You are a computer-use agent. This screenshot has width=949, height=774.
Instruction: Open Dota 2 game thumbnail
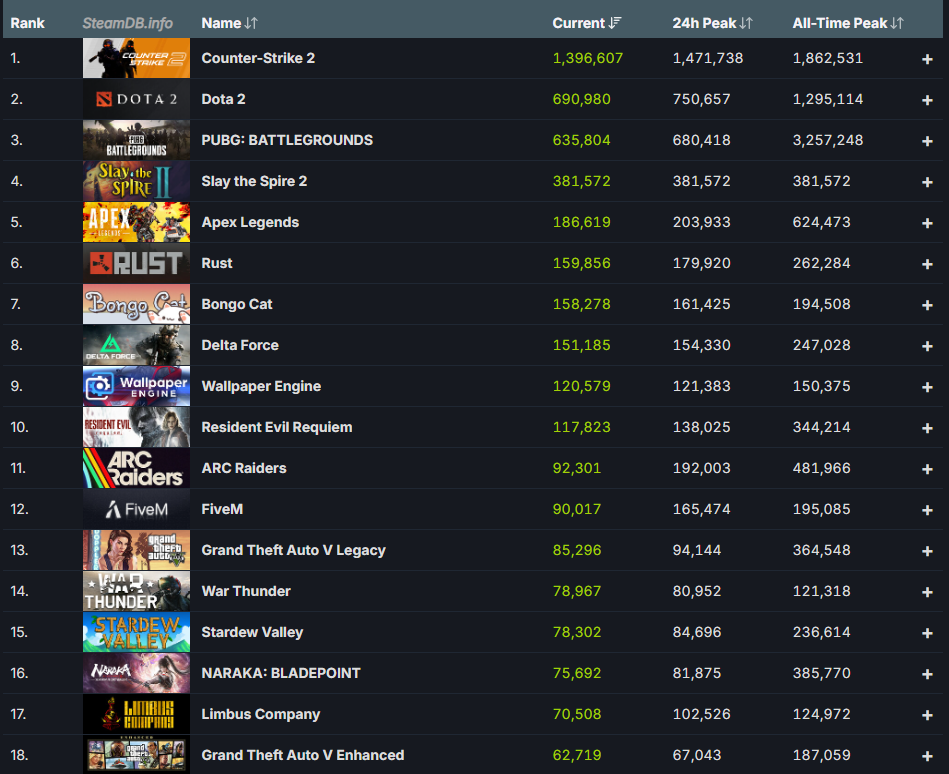pos(136,99)
